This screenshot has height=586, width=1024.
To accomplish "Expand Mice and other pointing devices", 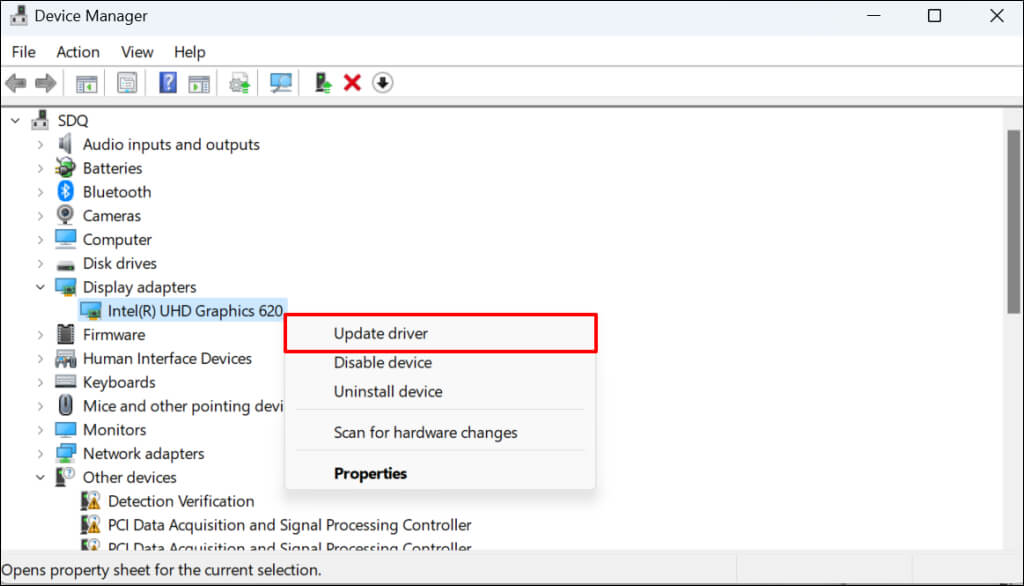I will point(40,406).
